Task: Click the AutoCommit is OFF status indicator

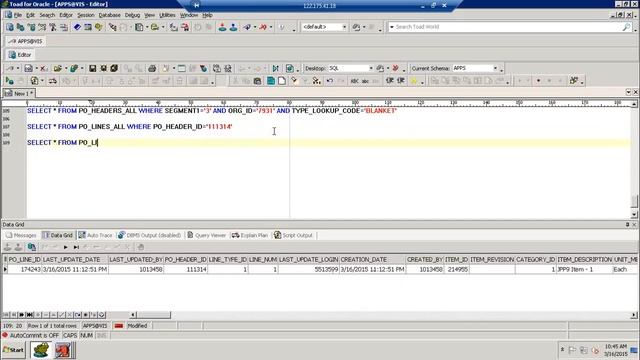Action: 31,335
